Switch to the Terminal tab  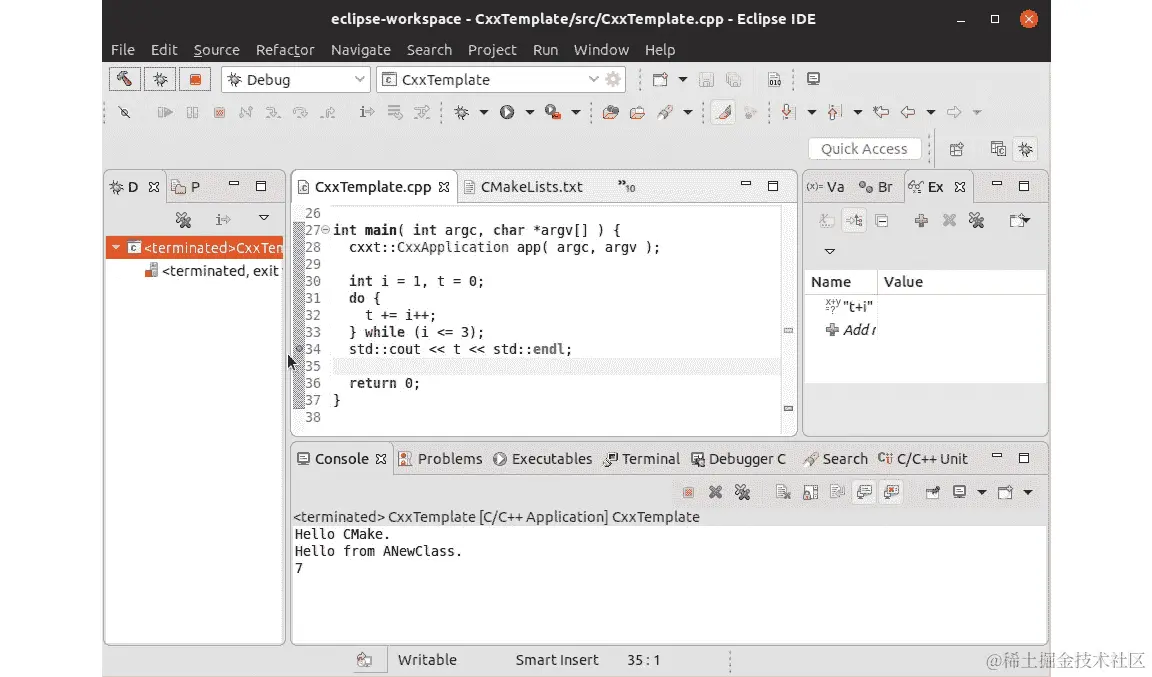point(641,459)
